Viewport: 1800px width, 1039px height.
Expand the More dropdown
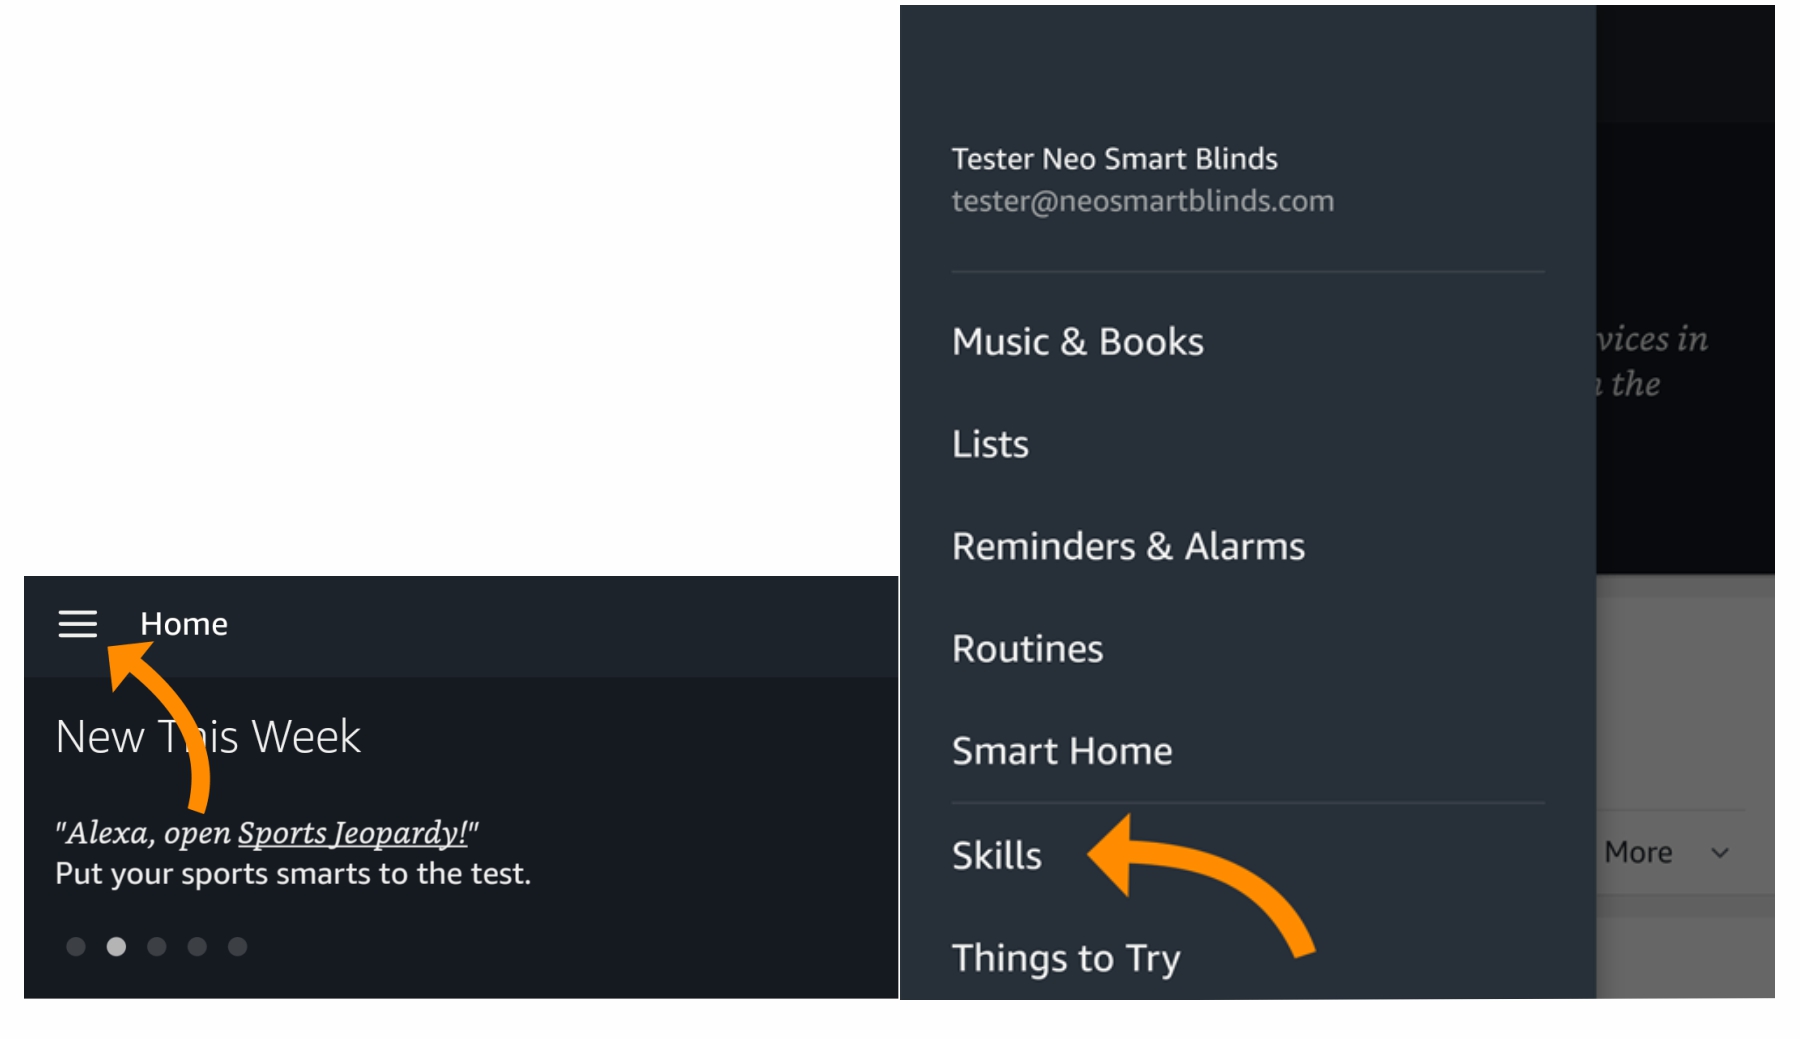(1665, 853)
